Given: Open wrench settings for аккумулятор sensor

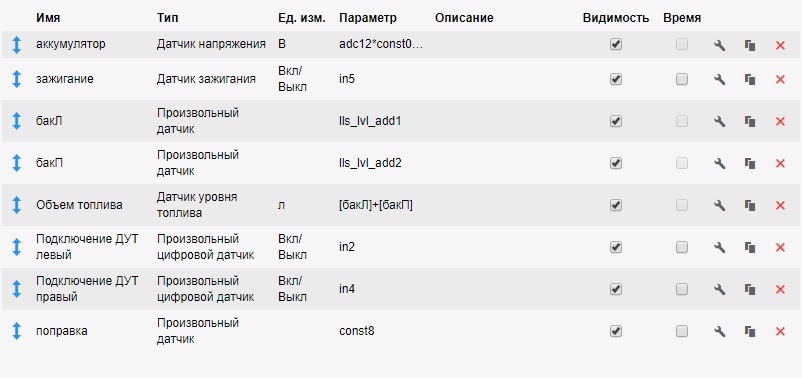Looking at the screenshot, I should point(720,46).
